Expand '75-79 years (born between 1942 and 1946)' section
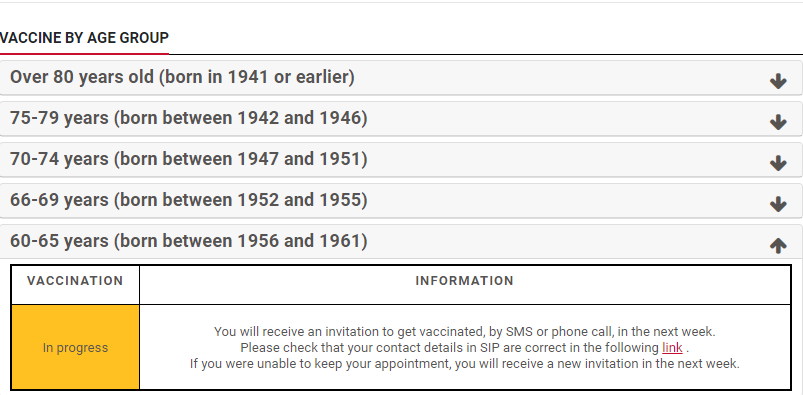 click(401, 118)
